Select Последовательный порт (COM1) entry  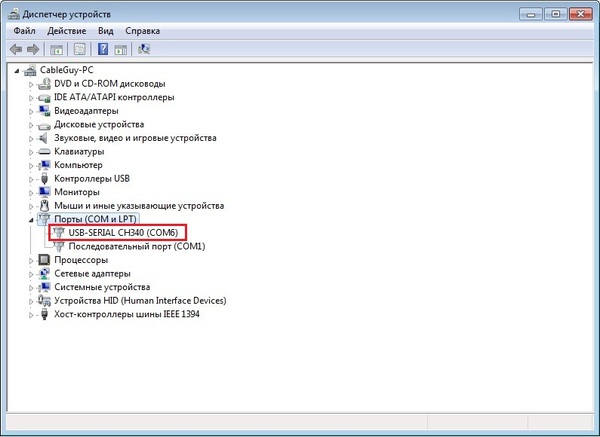click(x=137, y=246)
